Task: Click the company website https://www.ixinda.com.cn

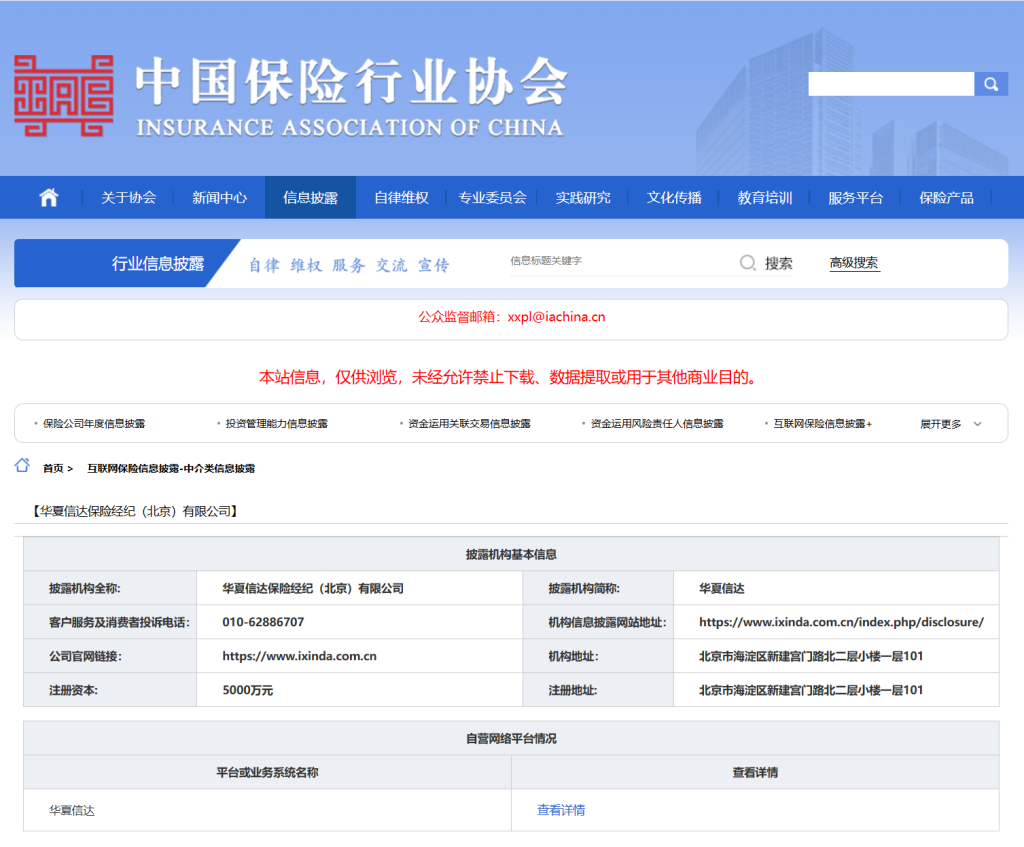Action: pyautogui.click(x=299, y=656)
